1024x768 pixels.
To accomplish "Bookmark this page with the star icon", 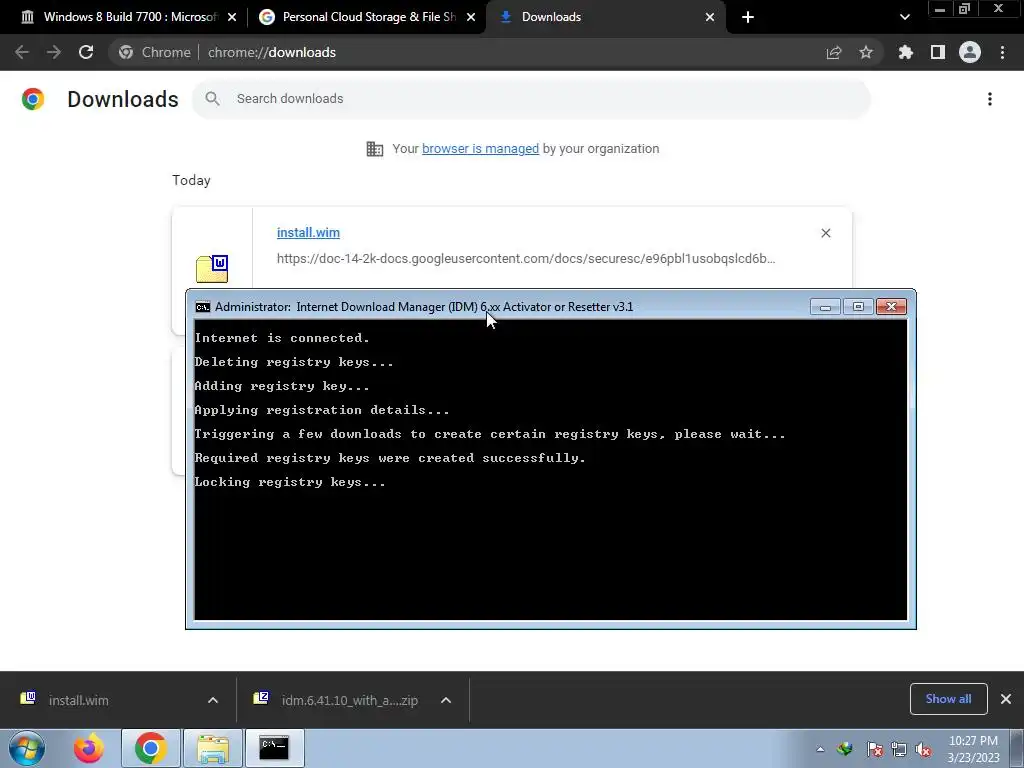I will tap(866, 52).
